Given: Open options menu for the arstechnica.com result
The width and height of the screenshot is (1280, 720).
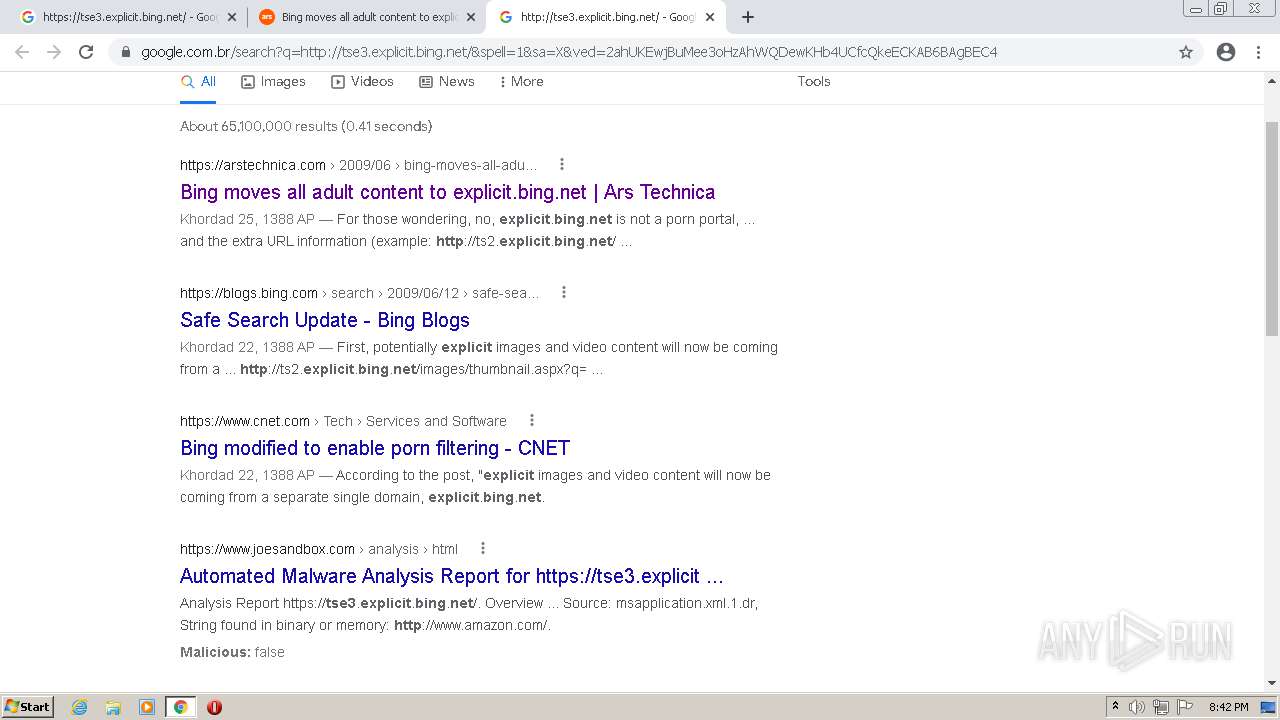Looking at the screenshot, I should [x=562, y=164].
